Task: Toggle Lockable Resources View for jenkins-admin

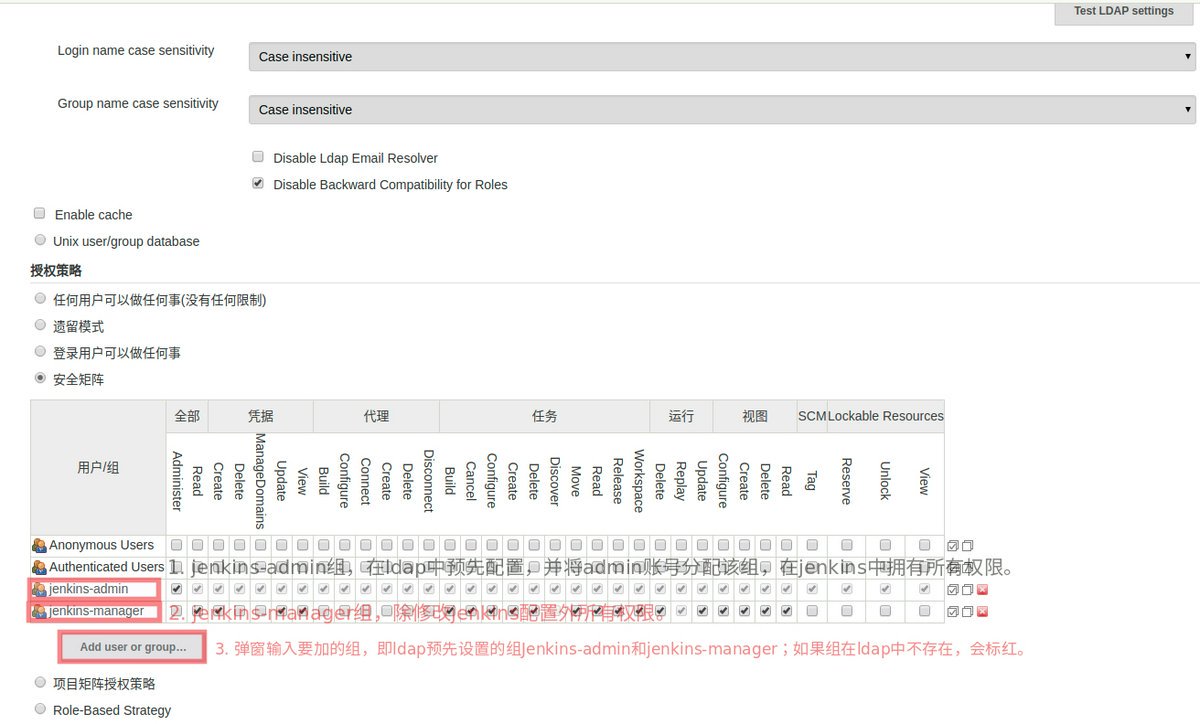Action: click(924, 589)
